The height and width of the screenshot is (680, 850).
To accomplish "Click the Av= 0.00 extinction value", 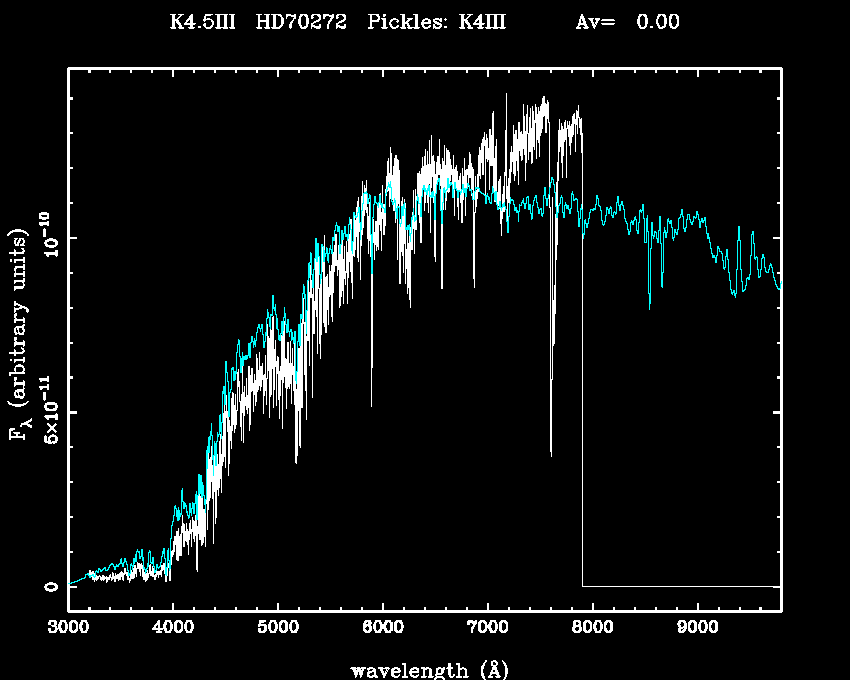I will (628, 22).
